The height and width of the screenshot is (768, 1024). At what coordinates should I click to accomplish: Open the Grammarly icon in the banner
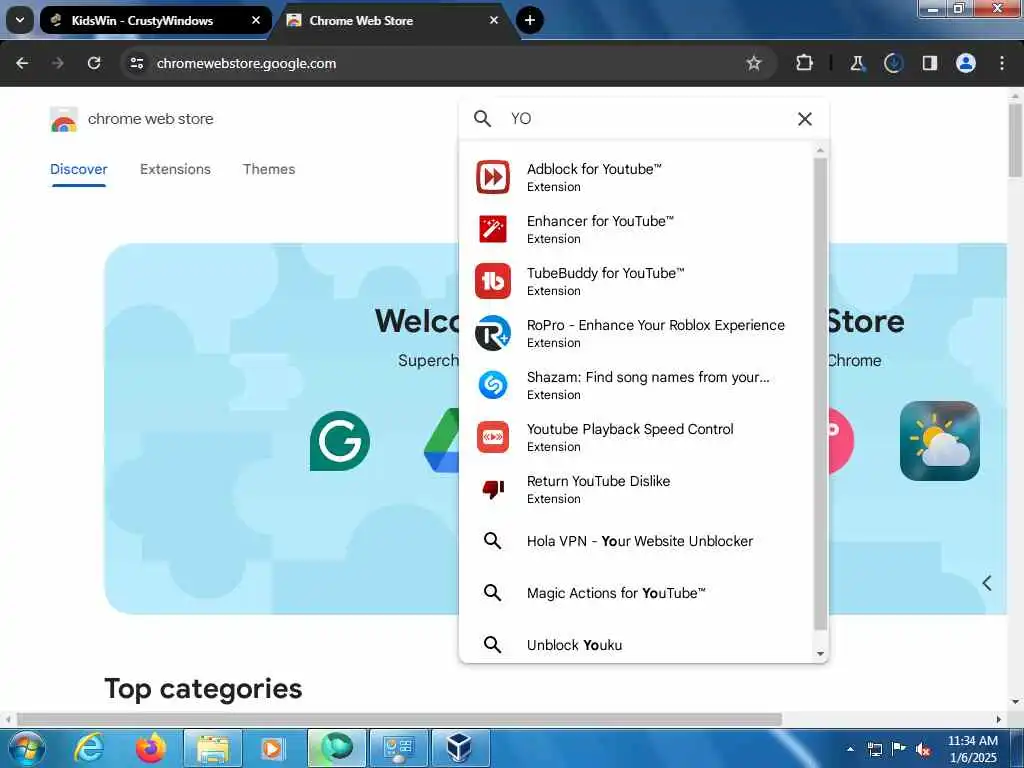tap(340, 441)
